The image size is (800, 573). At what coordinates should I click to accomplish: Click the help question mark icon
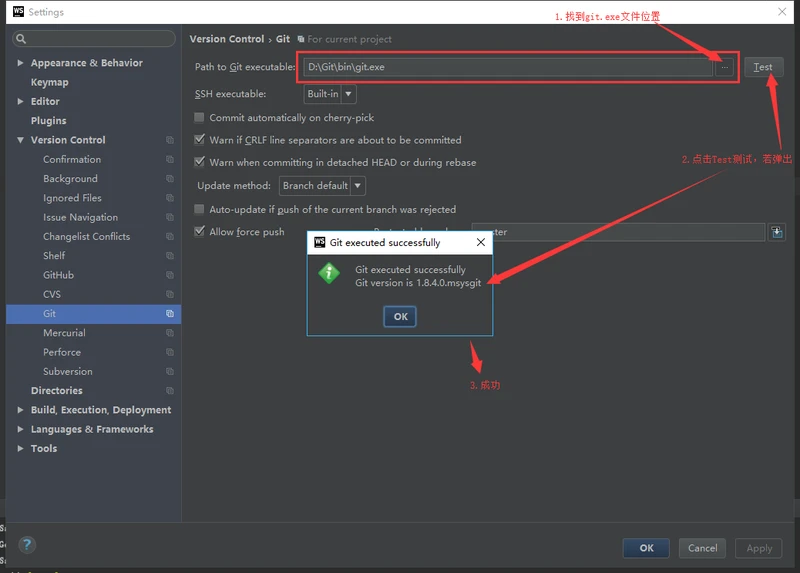(27, 545)
